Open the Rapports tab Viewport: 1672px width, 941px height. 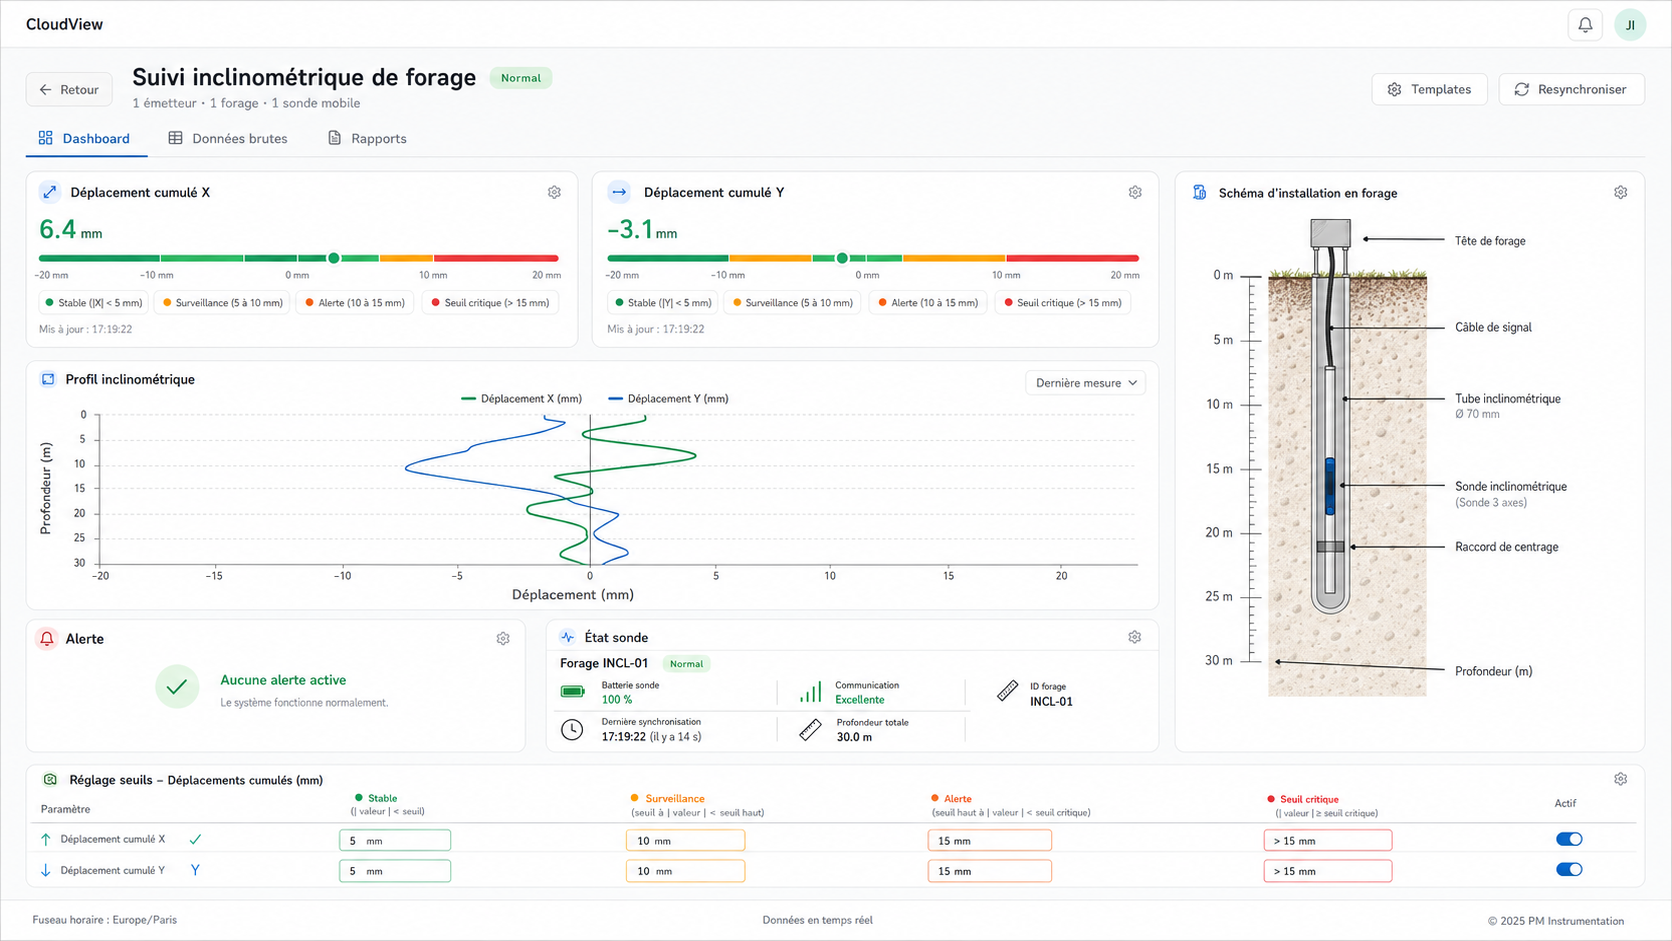click(x=367, y=138)
